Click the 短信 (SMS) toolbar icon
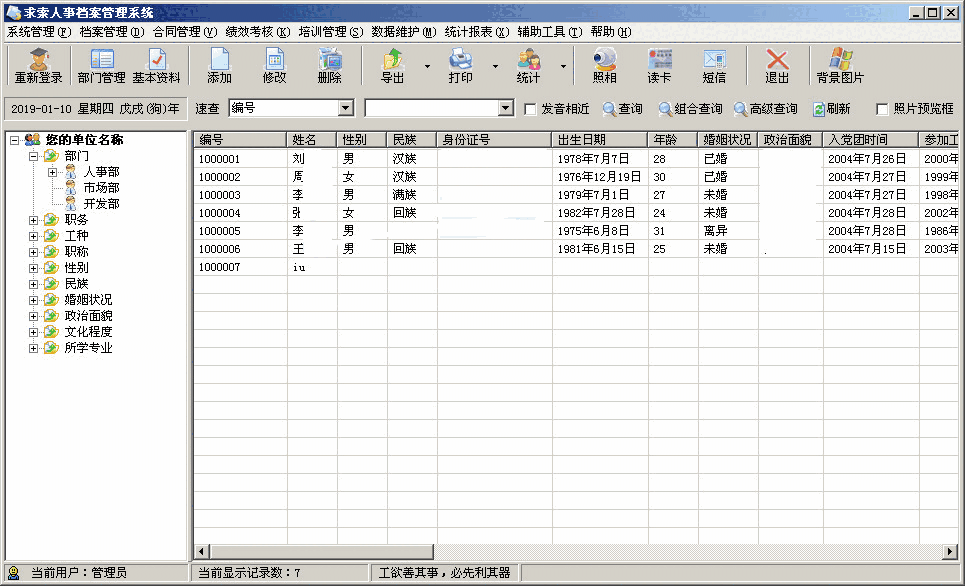 coord(714,65)
